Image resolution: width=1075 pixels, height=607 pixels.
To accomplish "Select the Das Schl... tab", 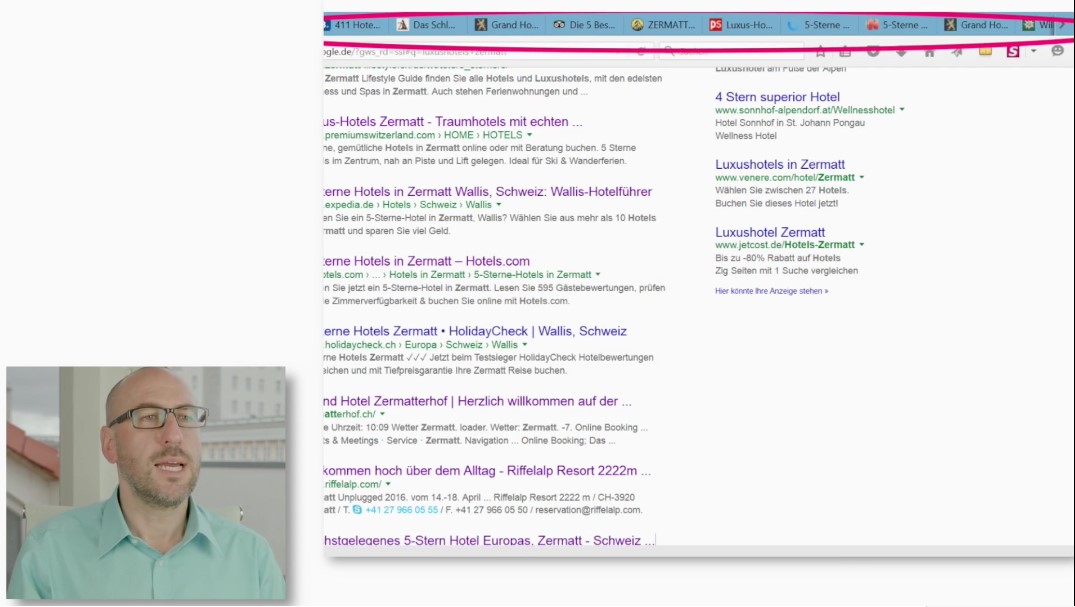I will tap(428, 25).
